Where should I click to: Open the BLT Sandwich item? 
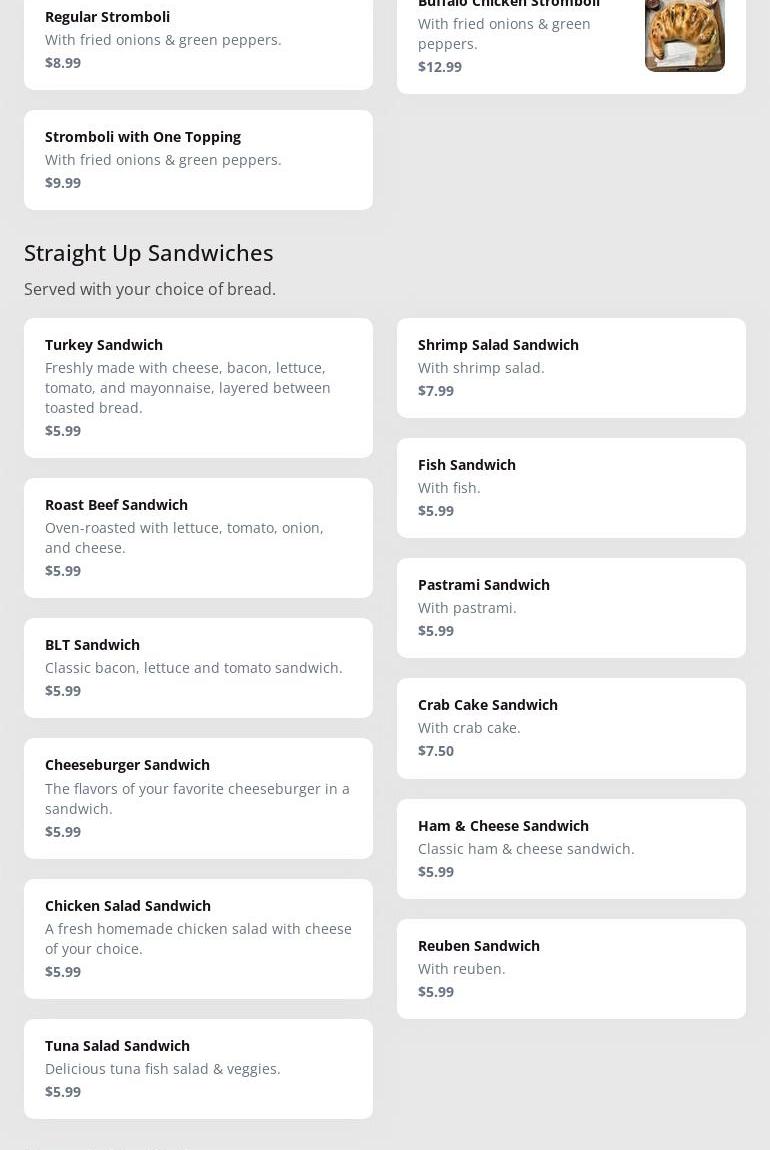pos(198,668)
